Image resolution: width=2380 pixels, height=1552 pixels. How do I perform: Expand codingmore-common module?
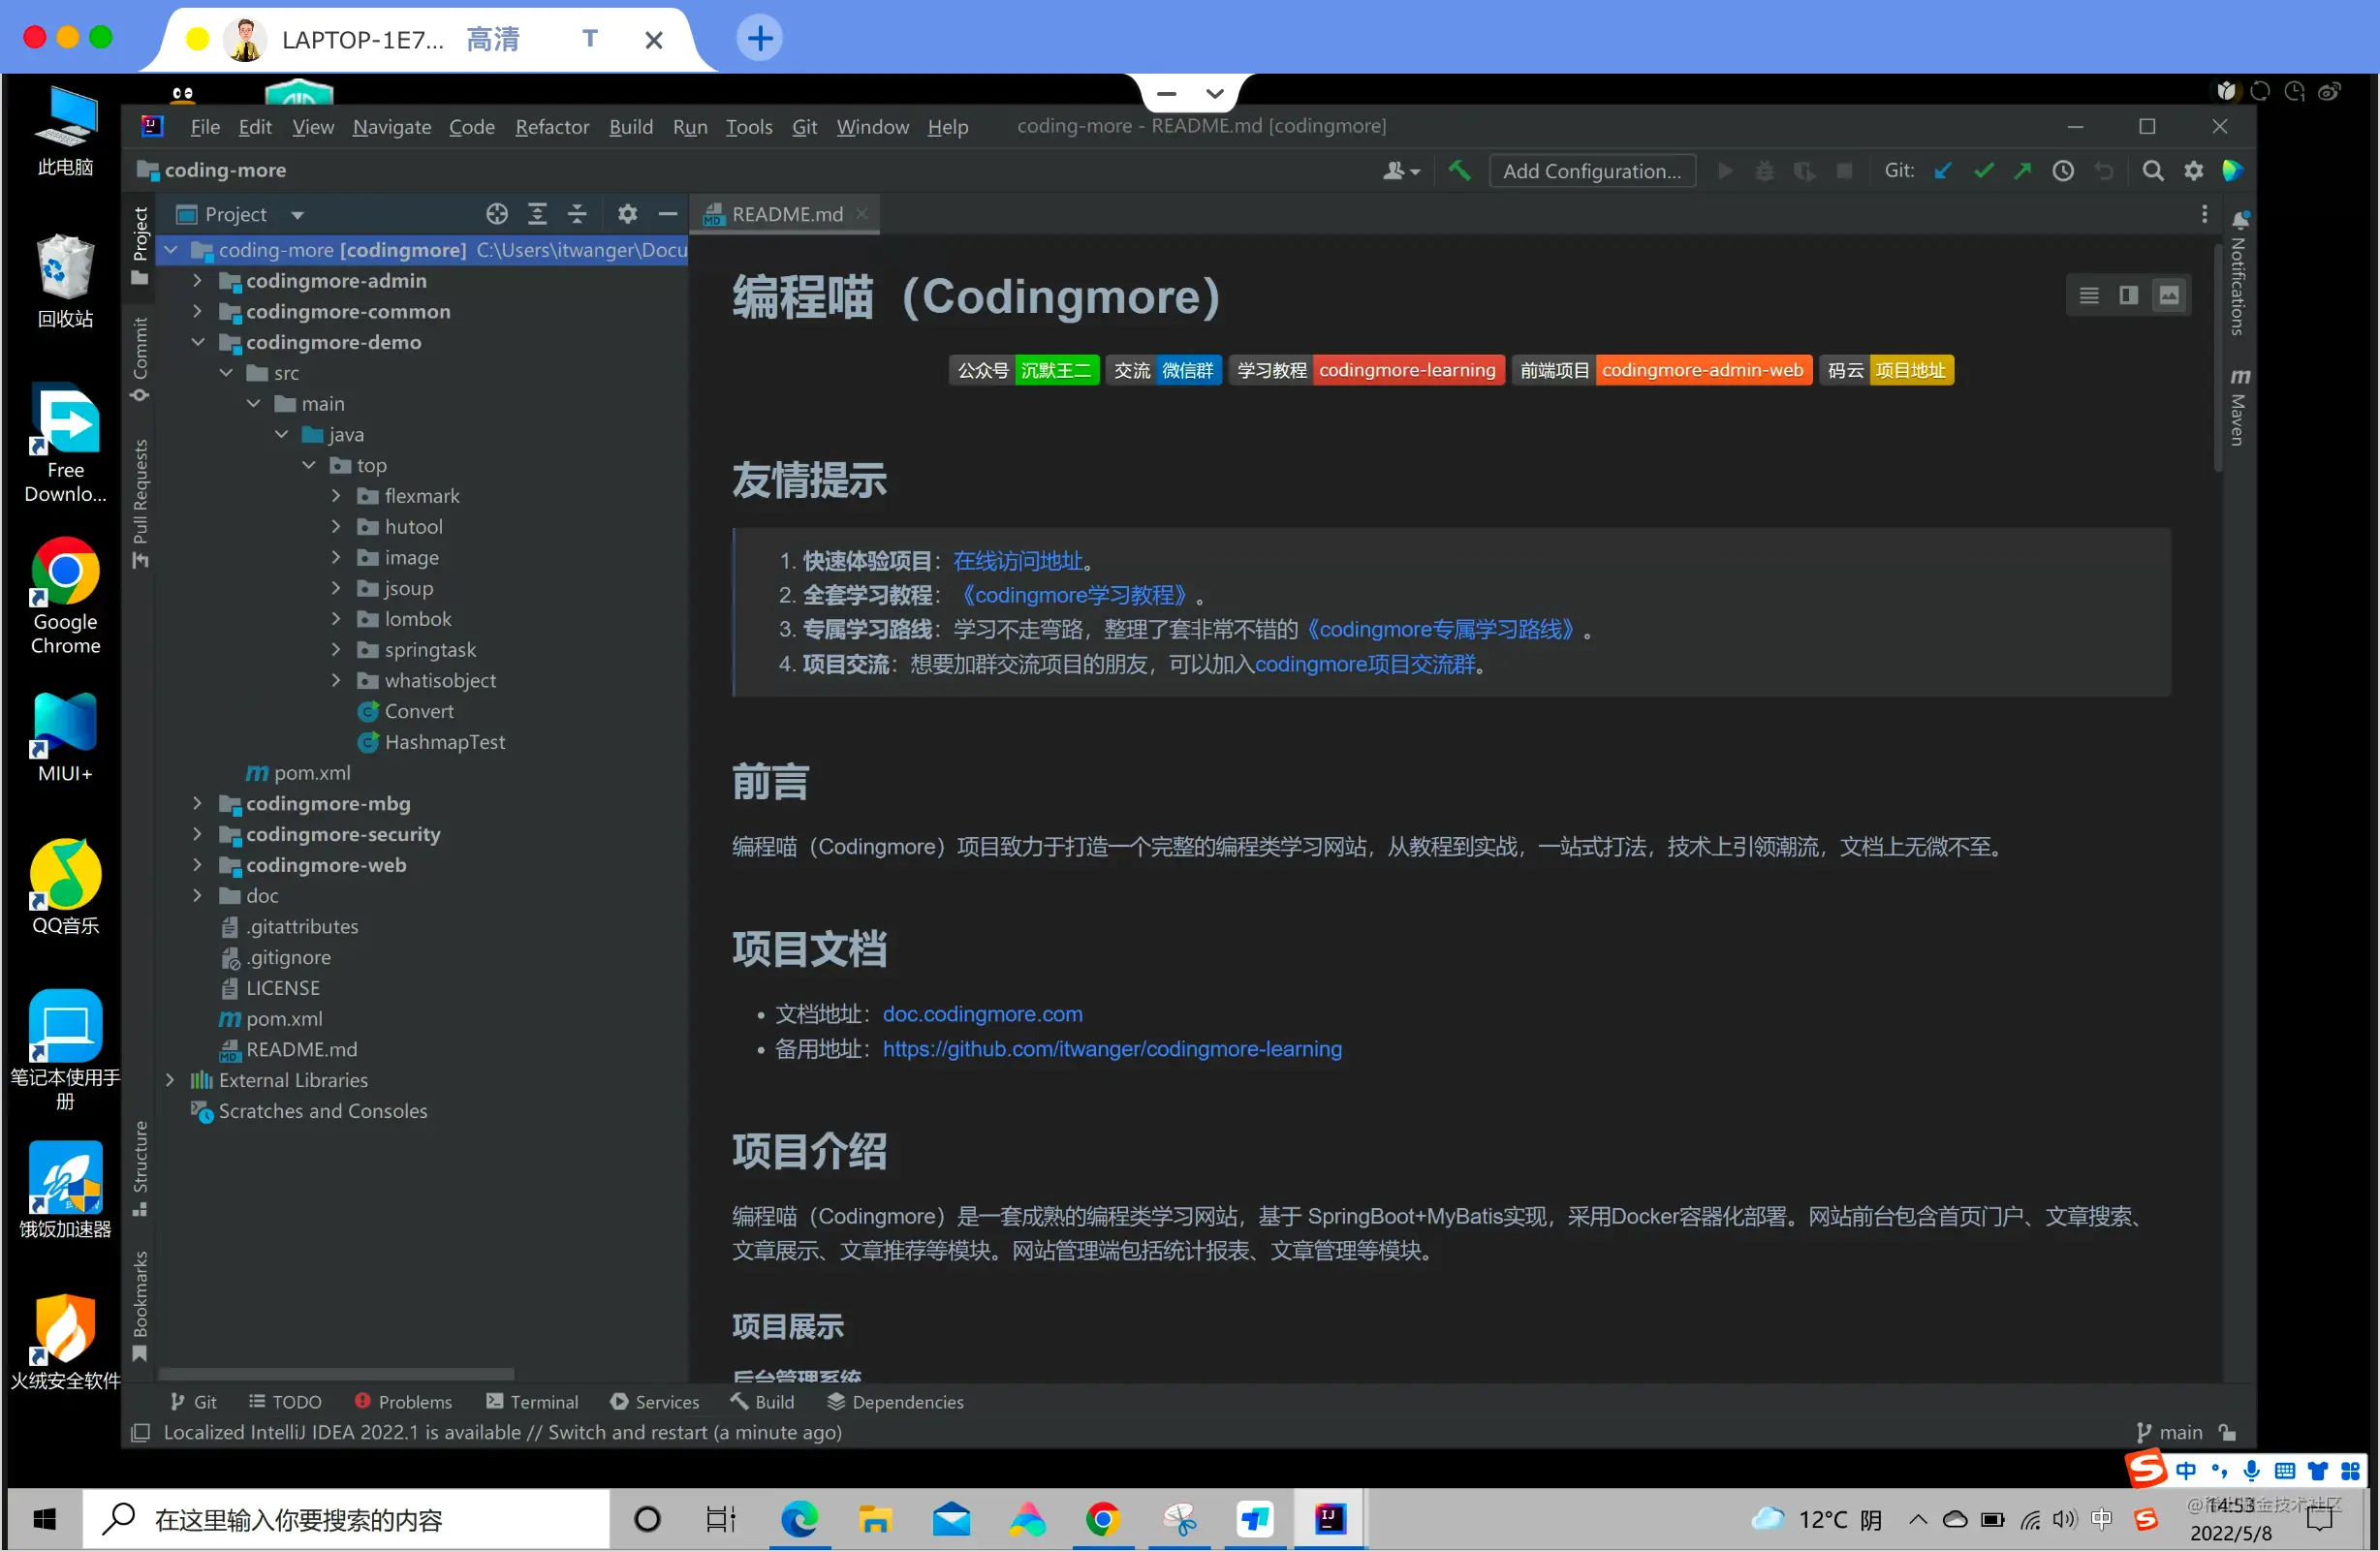tap(197, 311)
